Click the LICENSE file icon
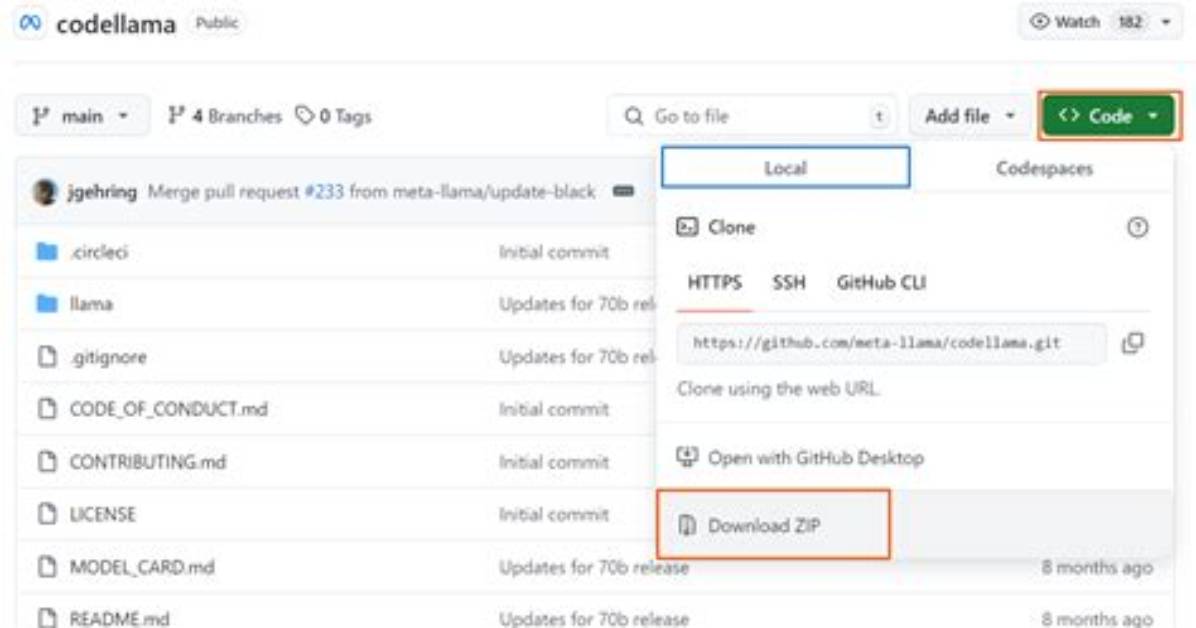Viewport: 1196px width, 628px height. 47,514
